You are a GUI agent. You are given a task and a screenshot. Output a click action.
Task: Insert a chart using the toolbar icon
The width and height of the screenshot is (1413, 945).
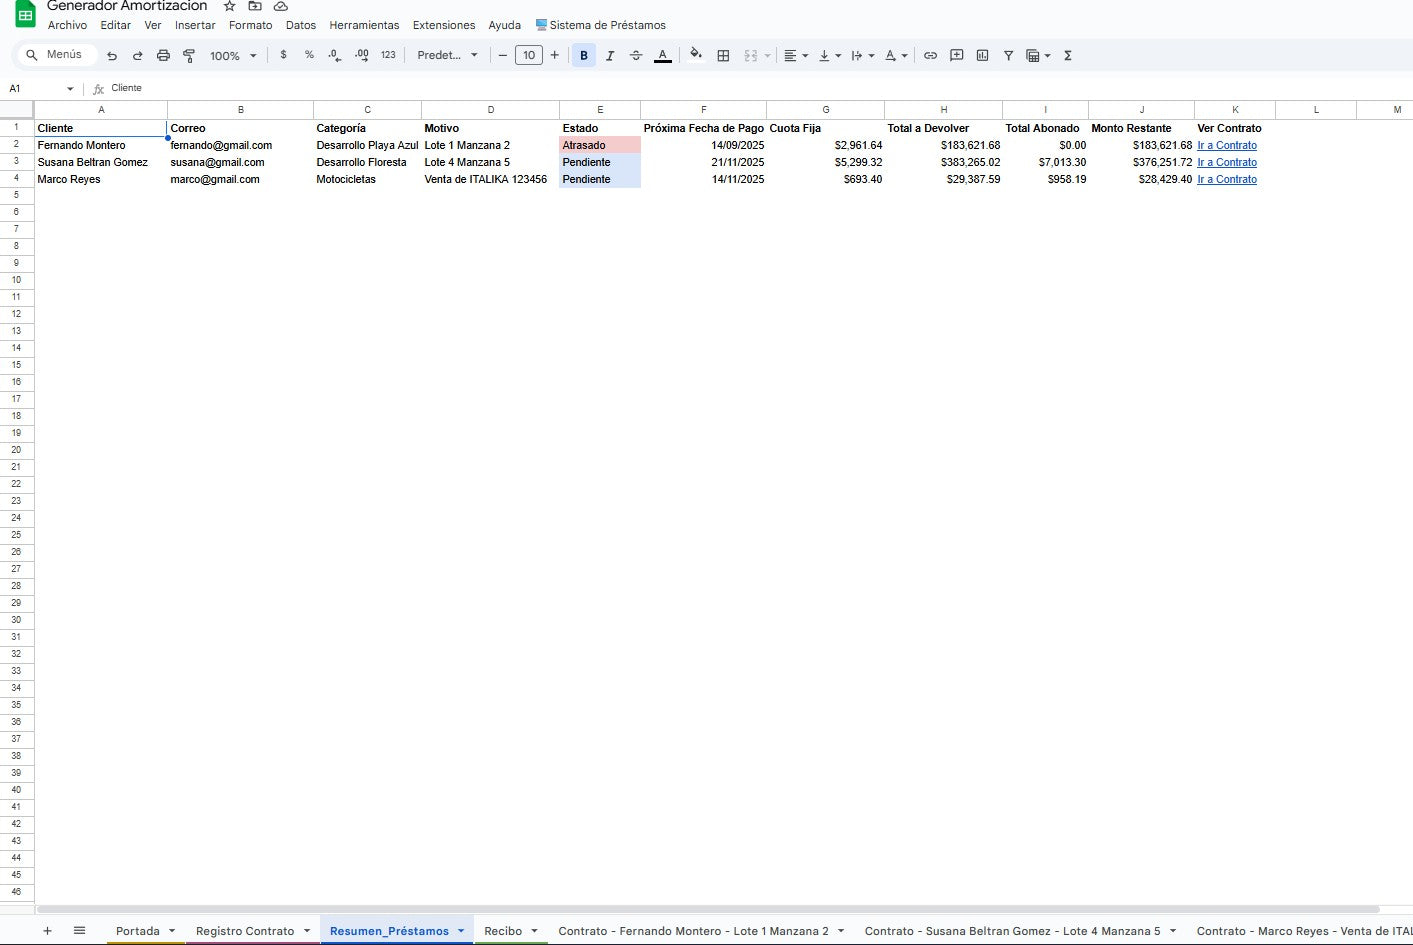tap(982, 55)
